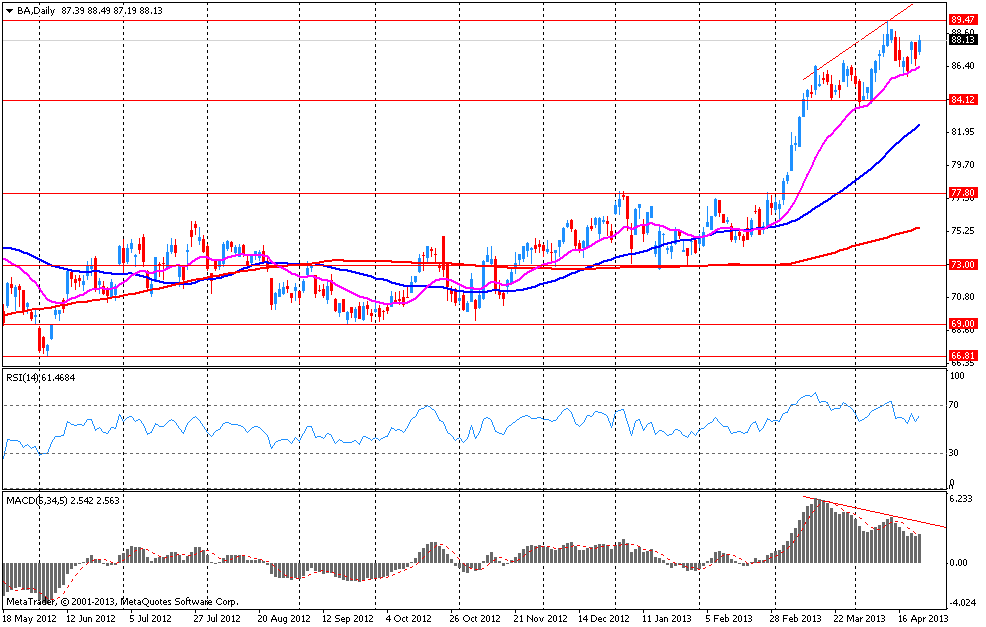
Task: Click the 5 Feb 2013 date label
Action: pyautogui.click(x=729, y=618)
